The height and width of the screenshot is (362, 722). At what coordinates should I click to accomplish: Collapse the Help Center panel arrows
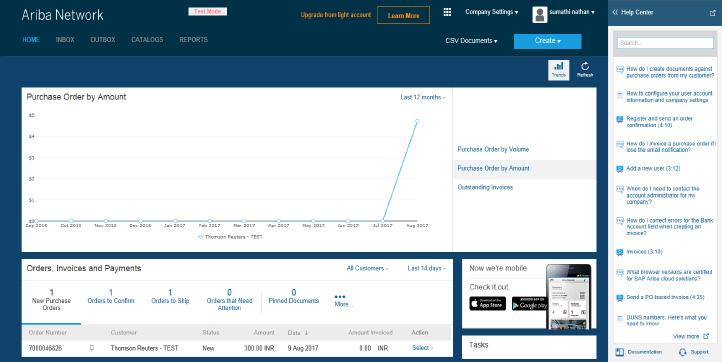(615, 12)
